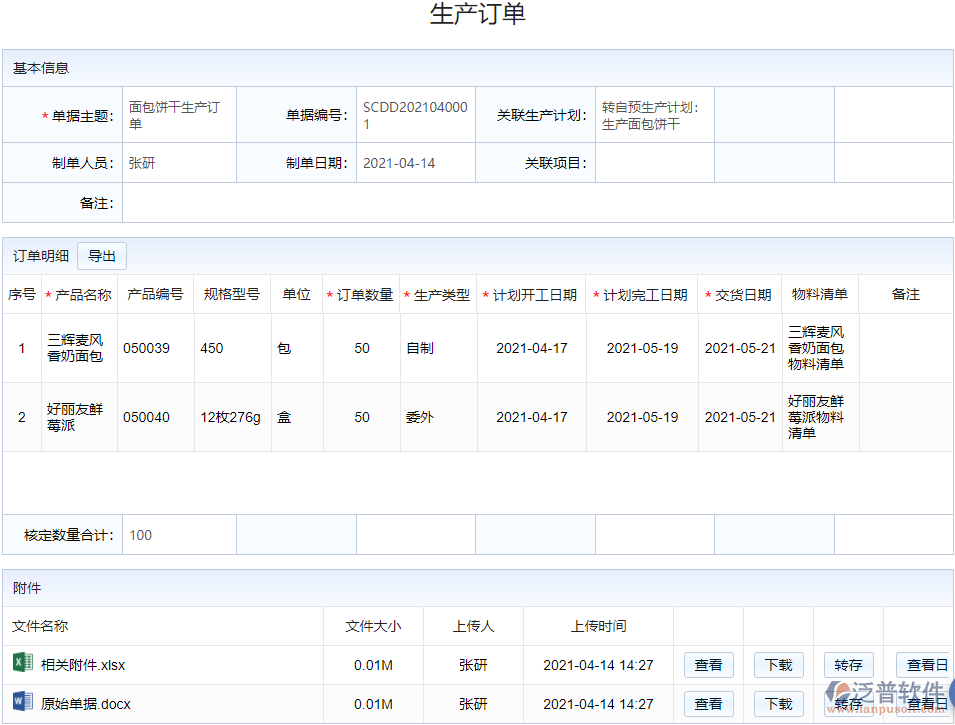The image size is (955, 725).
Task: Click 下载 for 原始单据.docx
Action: (x=778, y=703)
